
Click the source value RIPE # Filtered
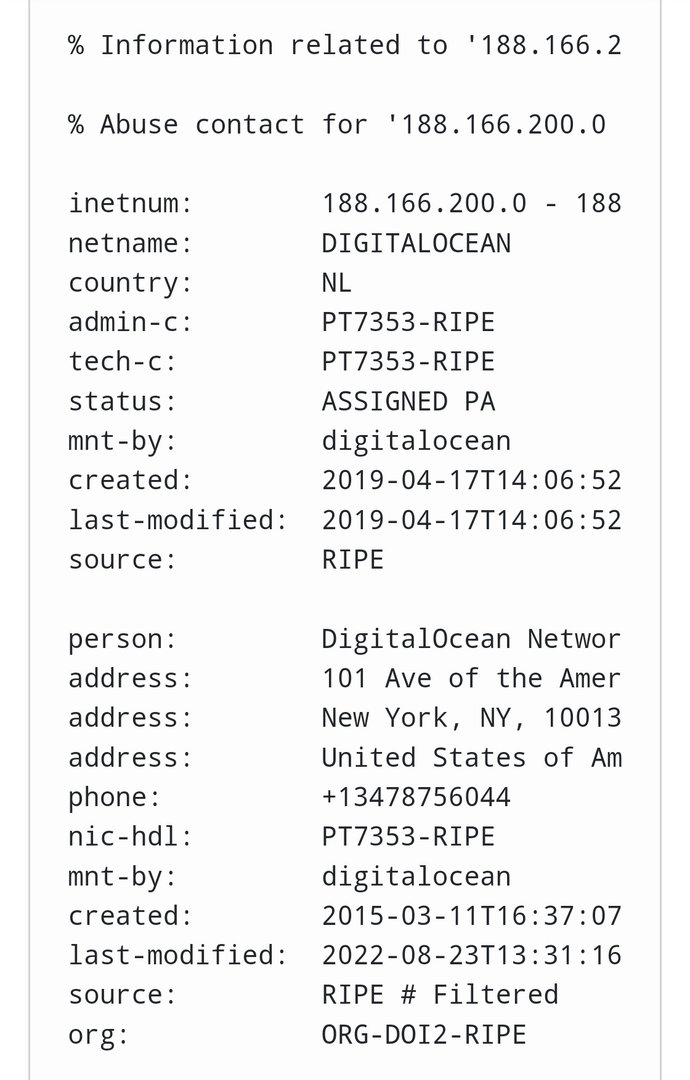tap(440, 995)
